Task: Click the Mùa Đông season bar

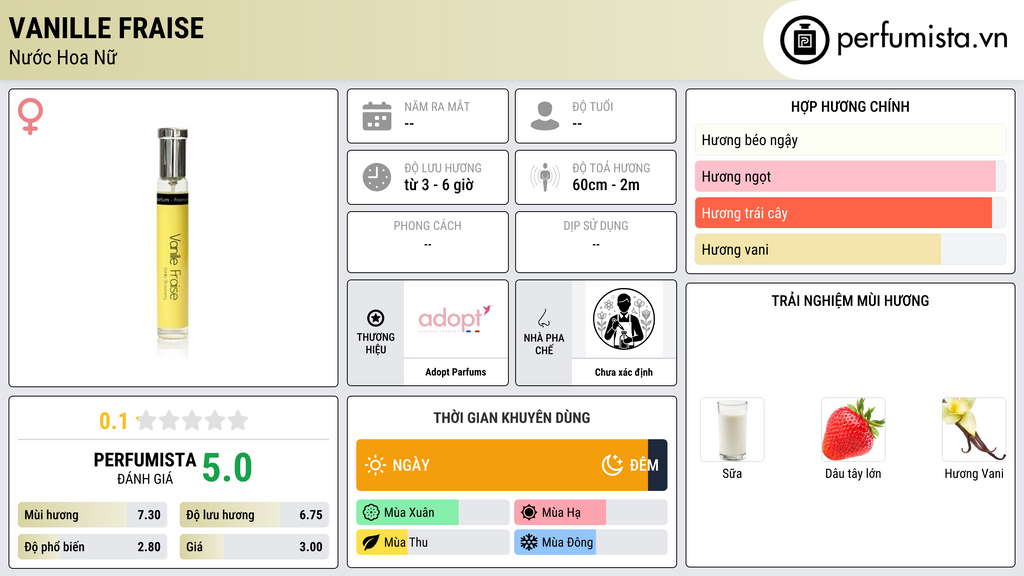Action: [x=590, y=542]
